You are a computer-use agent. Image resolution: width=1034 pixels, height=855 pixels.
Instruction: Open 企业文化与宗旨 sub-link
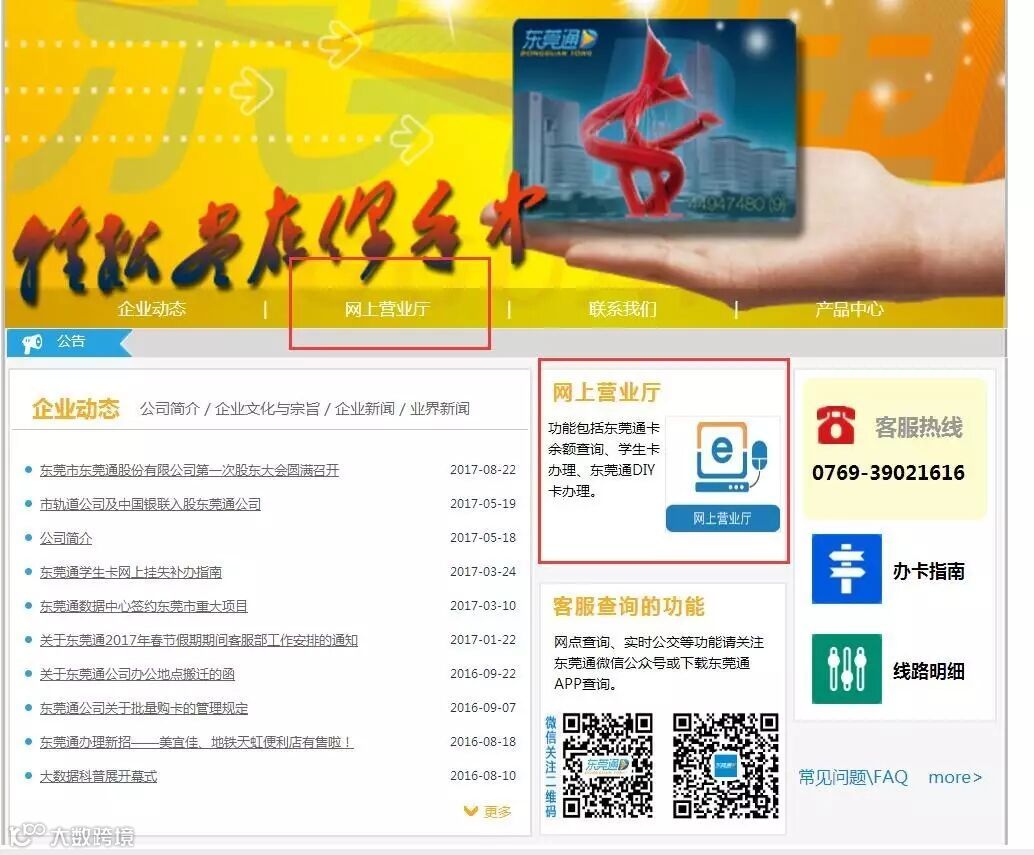click(x=267, y=409)
